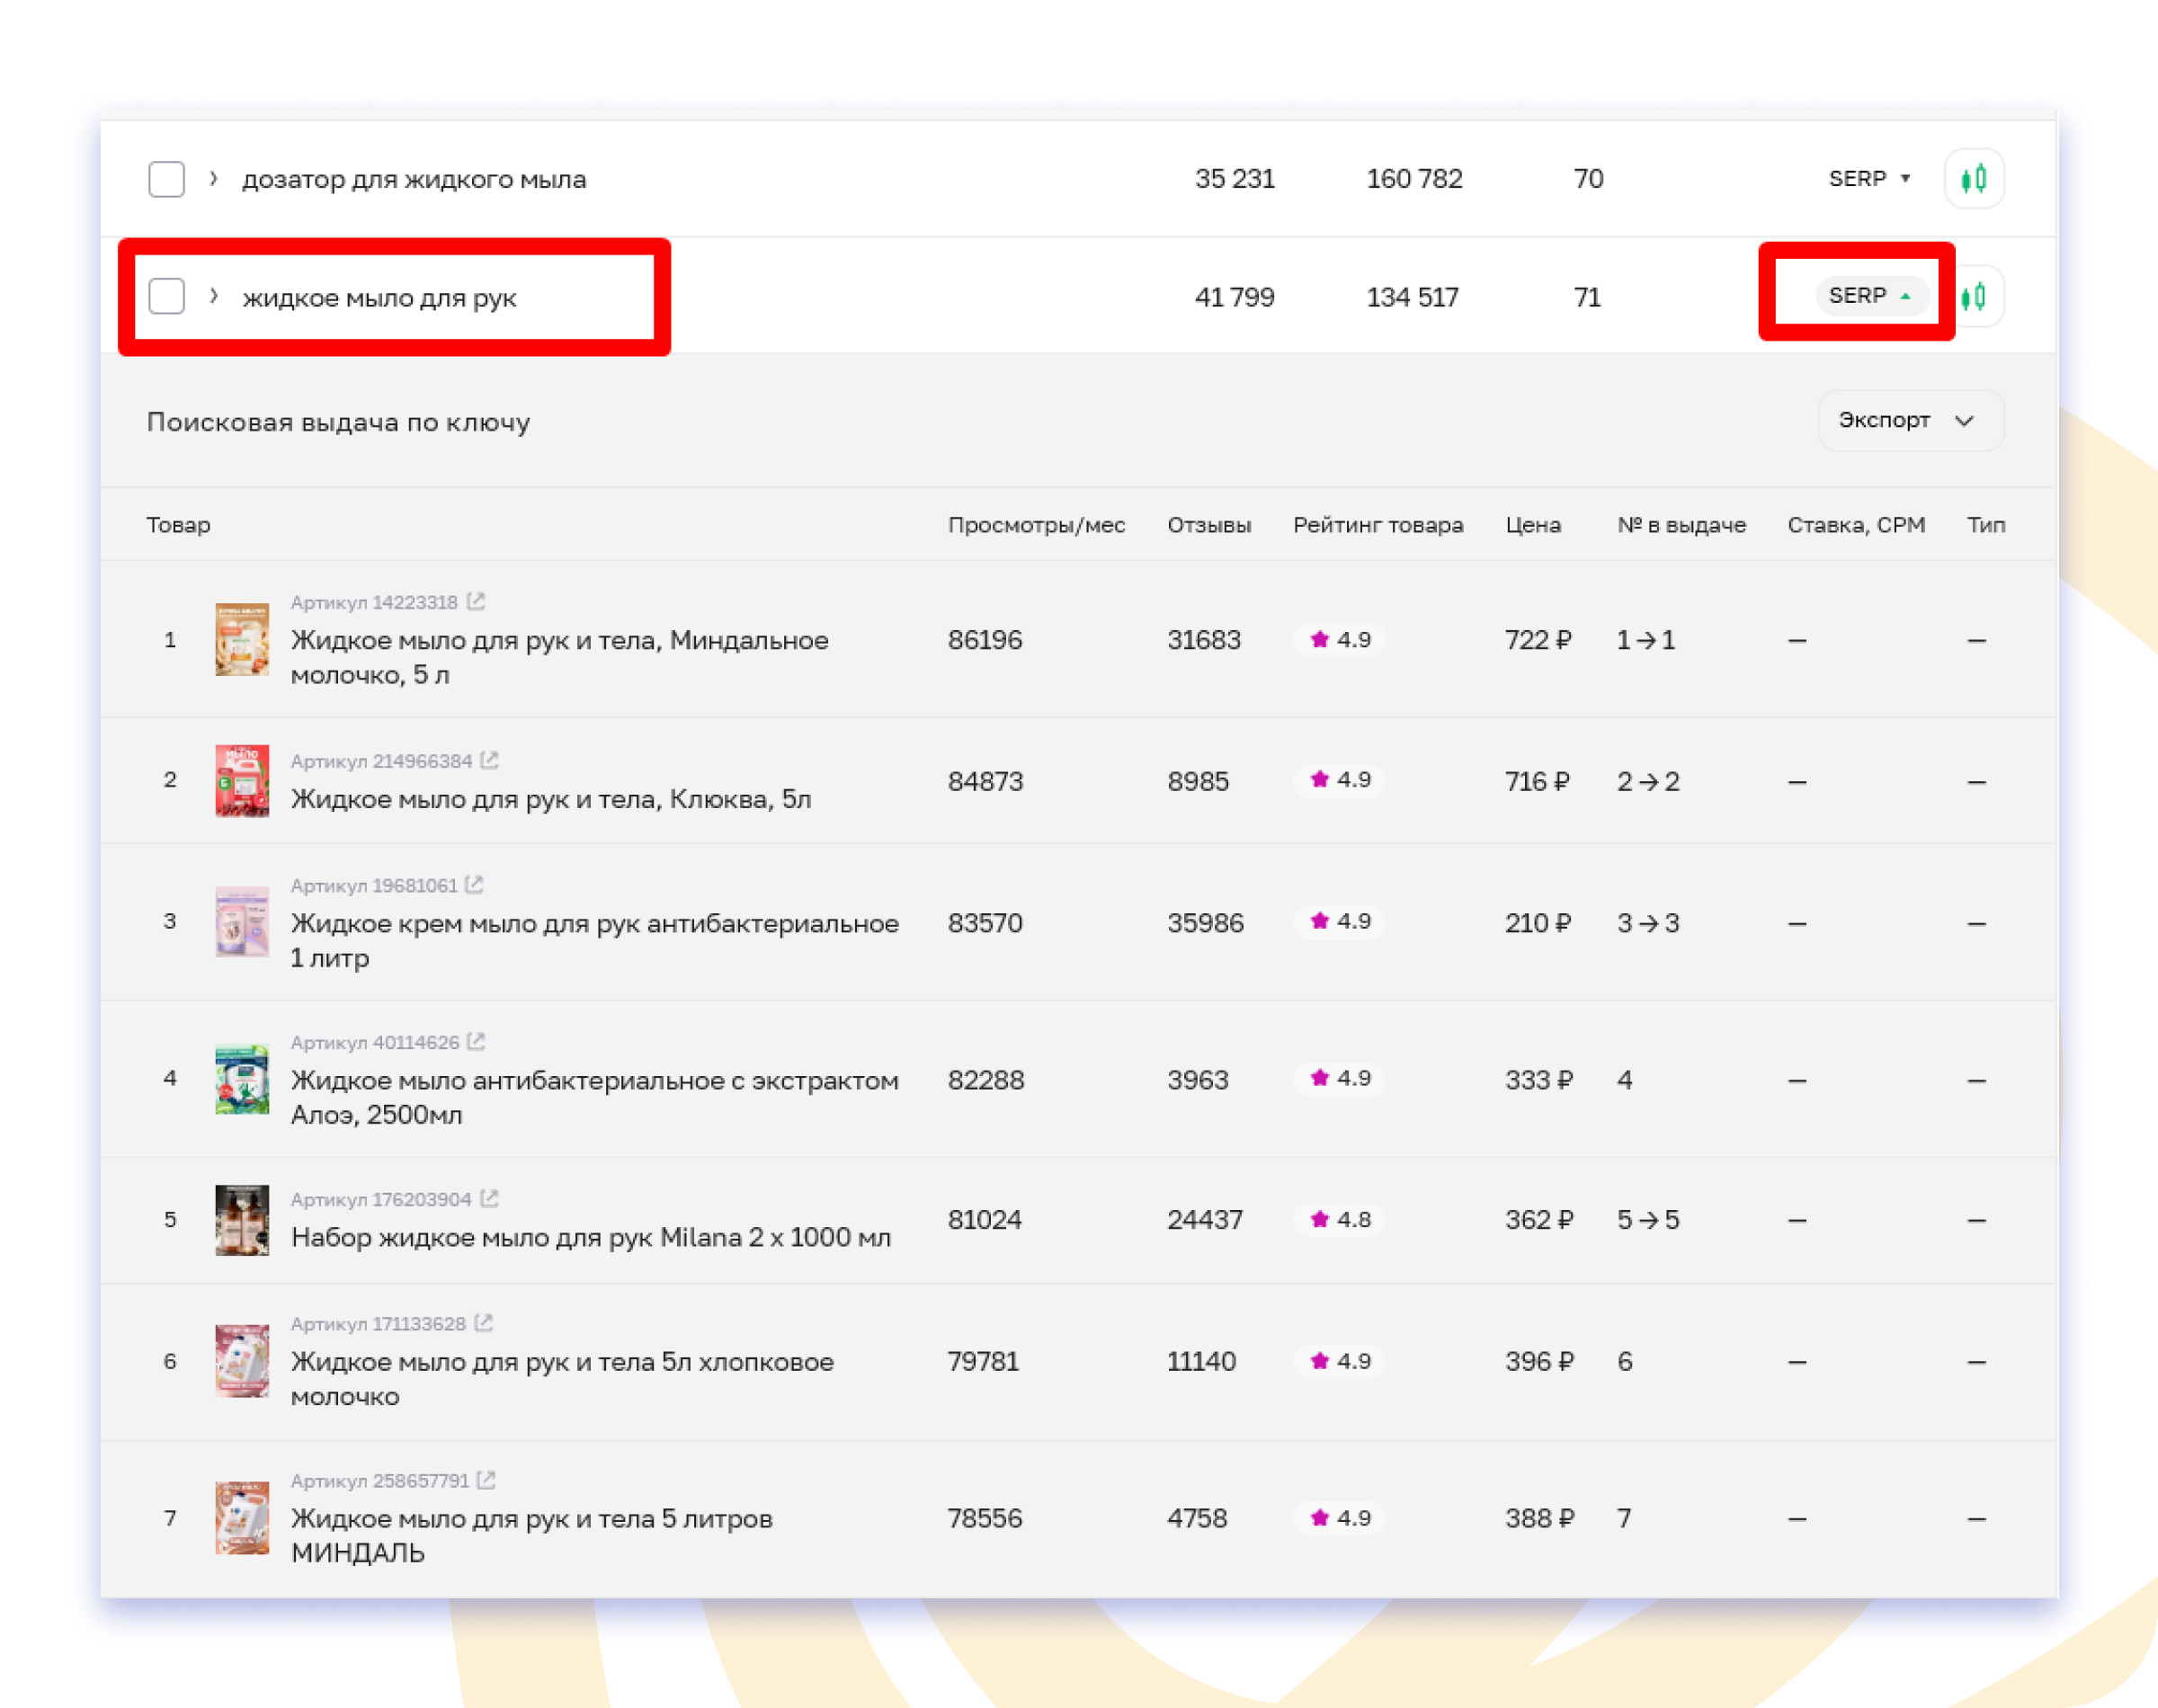Click thumbnail of Клюква 5л soap

[x=242, y=781]
